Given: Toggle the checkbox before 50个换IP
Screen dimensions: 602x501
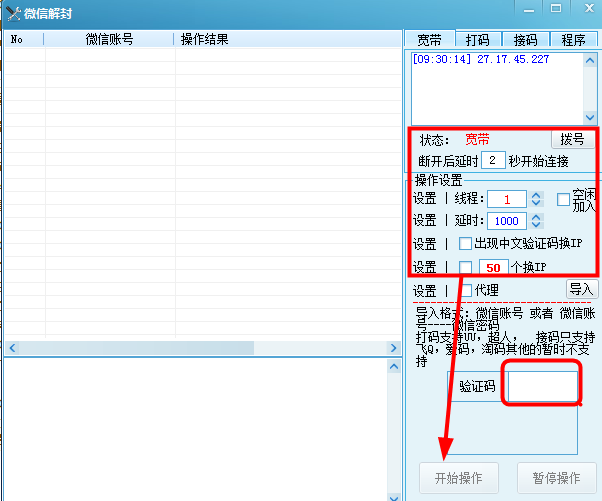Looking at the screenshot, I should [x=465, y=266].
